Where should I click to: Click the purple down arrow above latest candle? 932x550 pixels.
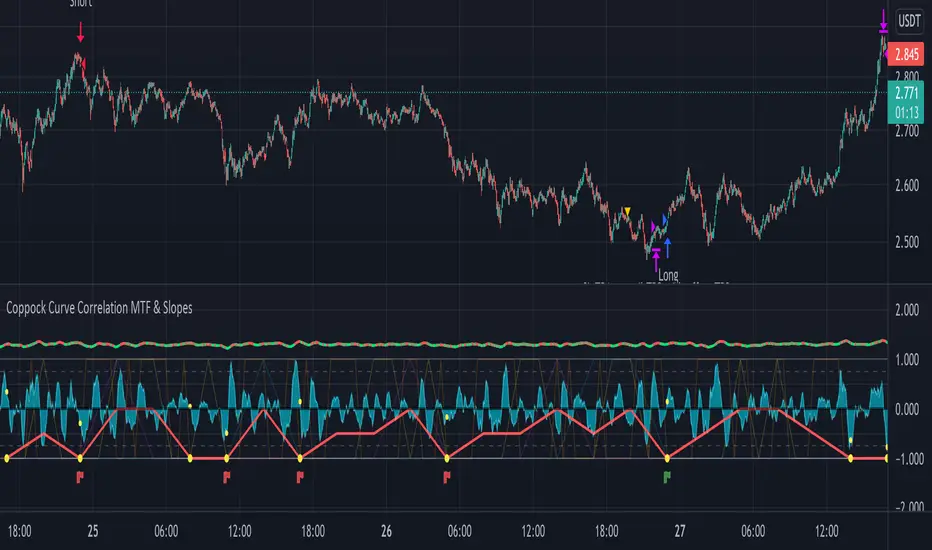tap(883, 21)
